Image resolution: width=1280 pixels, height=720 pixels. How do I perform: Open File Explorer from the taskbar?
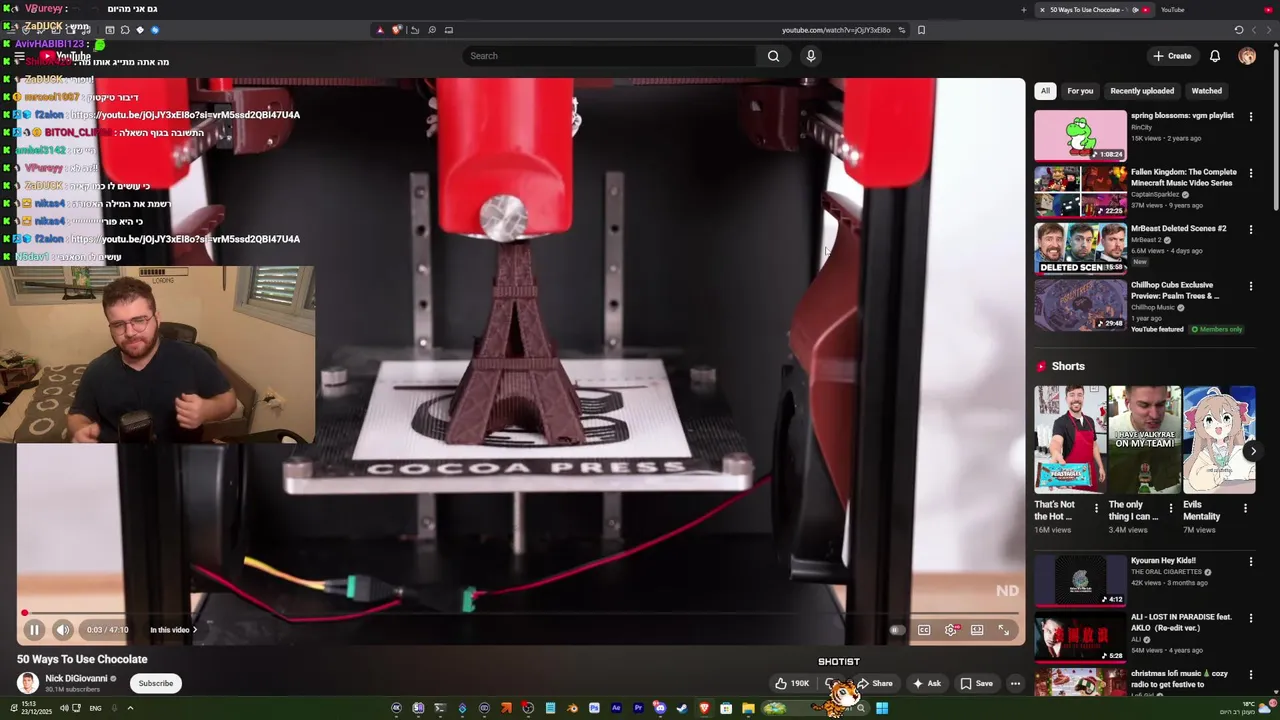[x=748, y=708]
